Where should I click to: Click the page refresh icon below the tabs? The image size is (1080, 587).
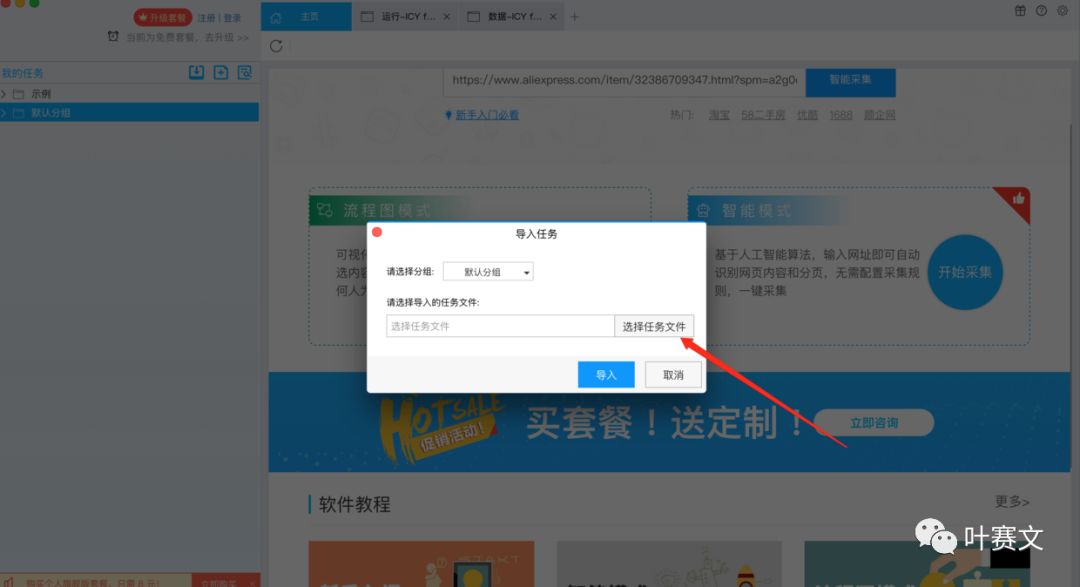pos(276,46)
